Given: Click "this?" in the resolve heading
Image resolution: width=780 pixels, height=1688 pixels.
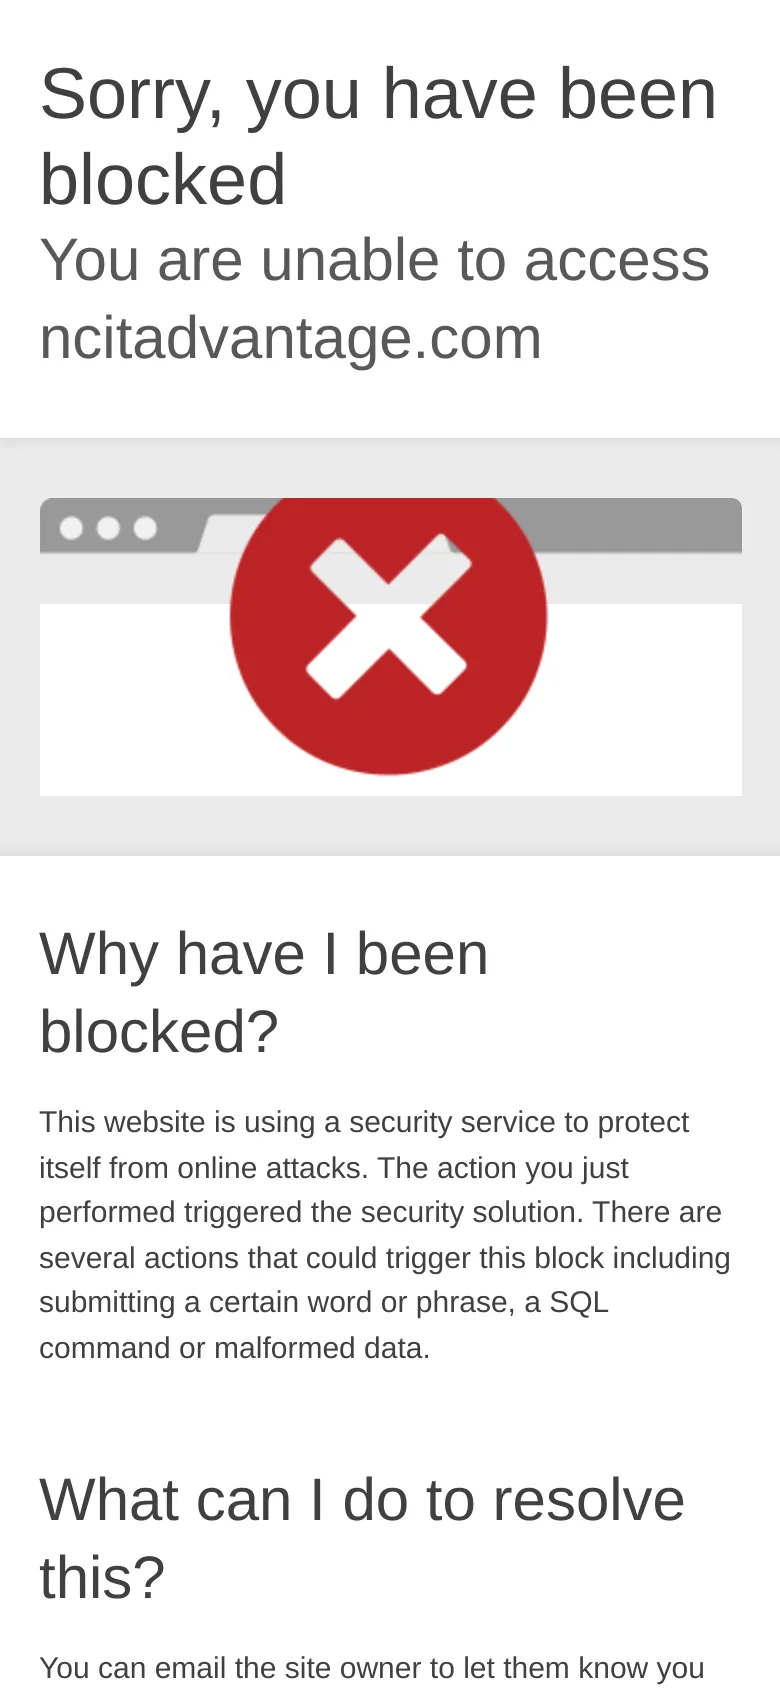Looking at the screenshot, I should tap(102, 1578).
